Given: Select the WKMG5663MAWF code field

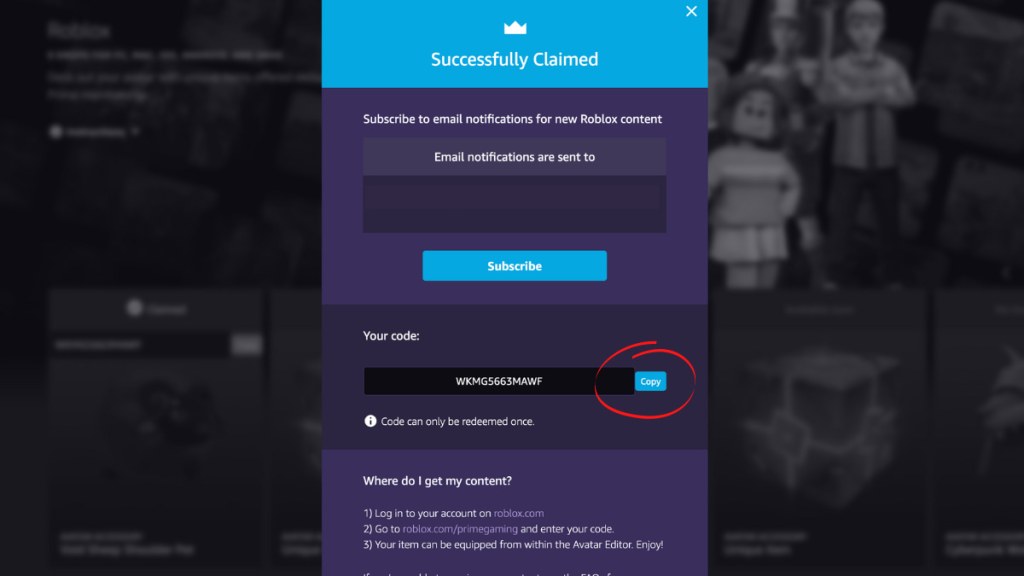Looking at the screenshot, I should [x=499, y=381].
